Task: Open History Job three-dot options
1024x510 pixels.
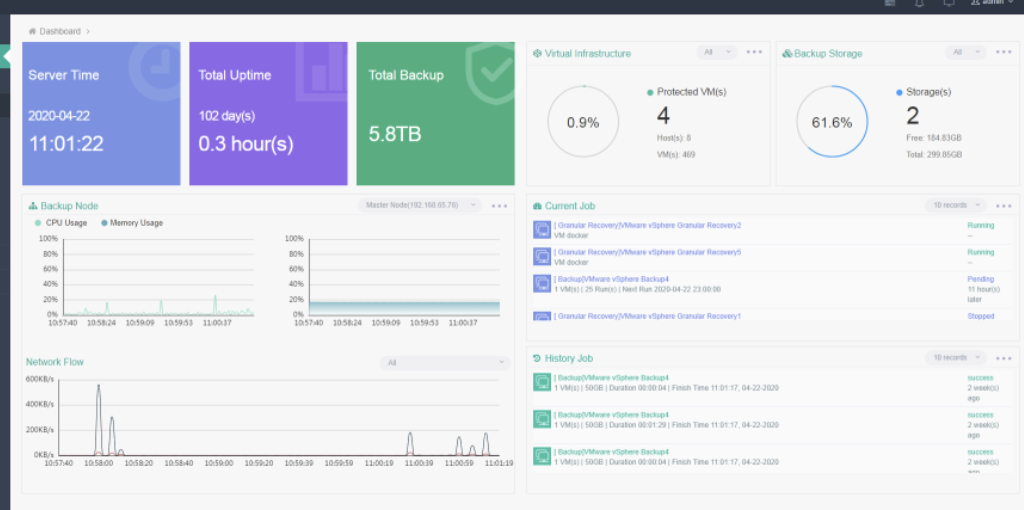Action: tap(1002, 357)
